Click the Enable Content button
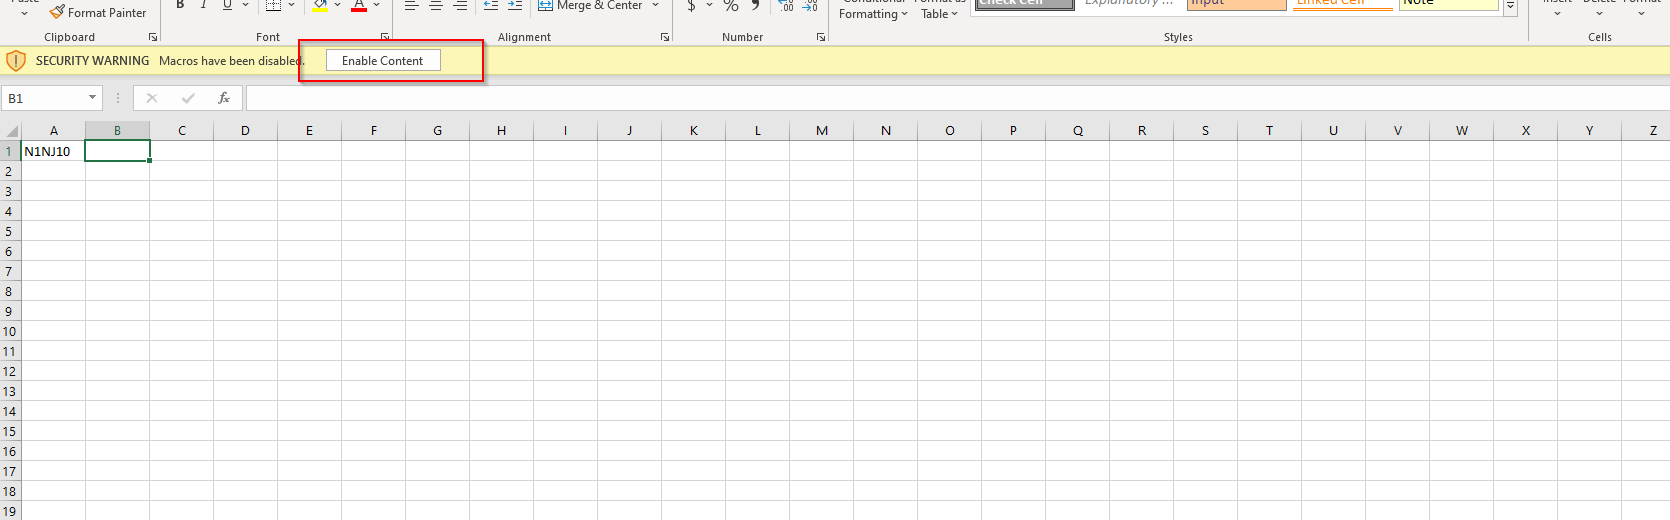The height and width of the screenshot is (520, 1670). point(383,61)
